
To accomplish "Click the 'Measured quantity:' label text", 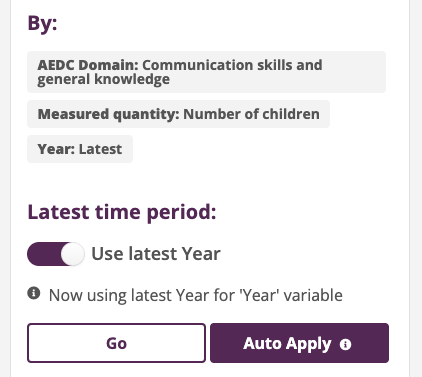I will pos(109,114).
